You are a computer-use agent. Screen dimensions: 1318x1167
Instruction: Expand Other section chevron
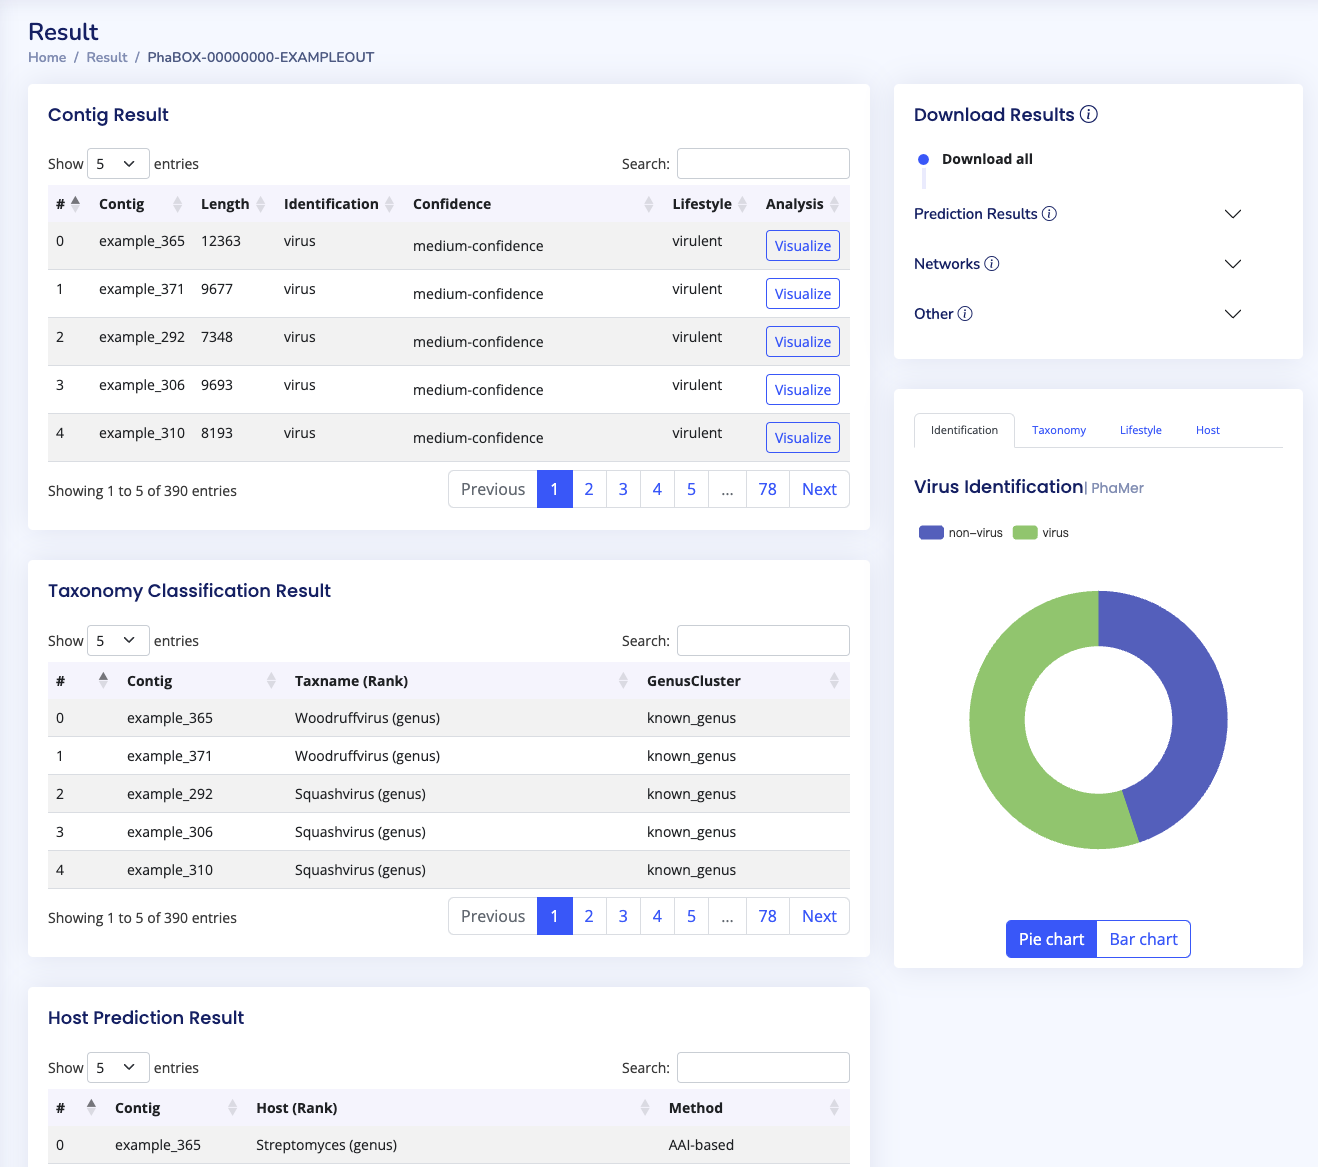click(x=1233, y=314)
